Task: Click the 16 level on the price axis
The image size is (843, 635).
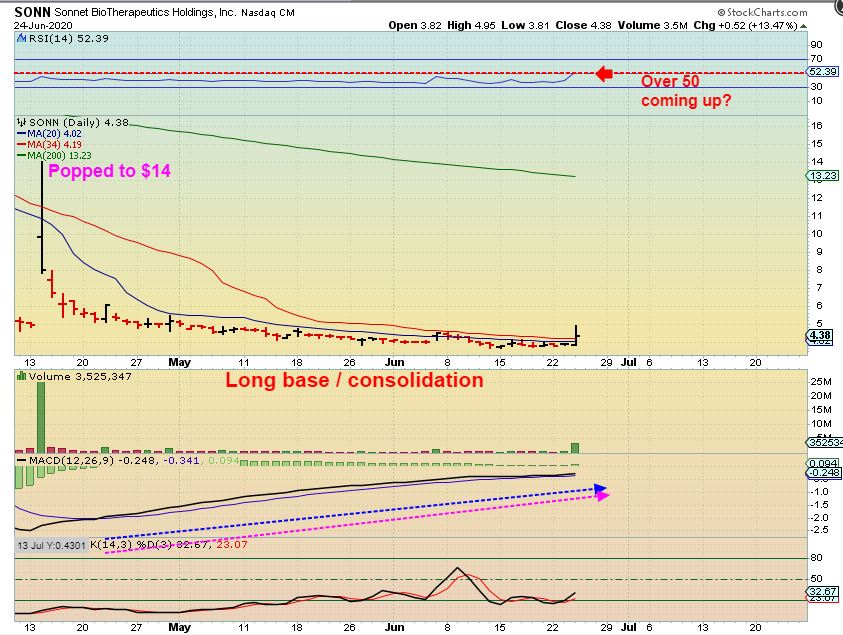Action: tap(817, 126)
